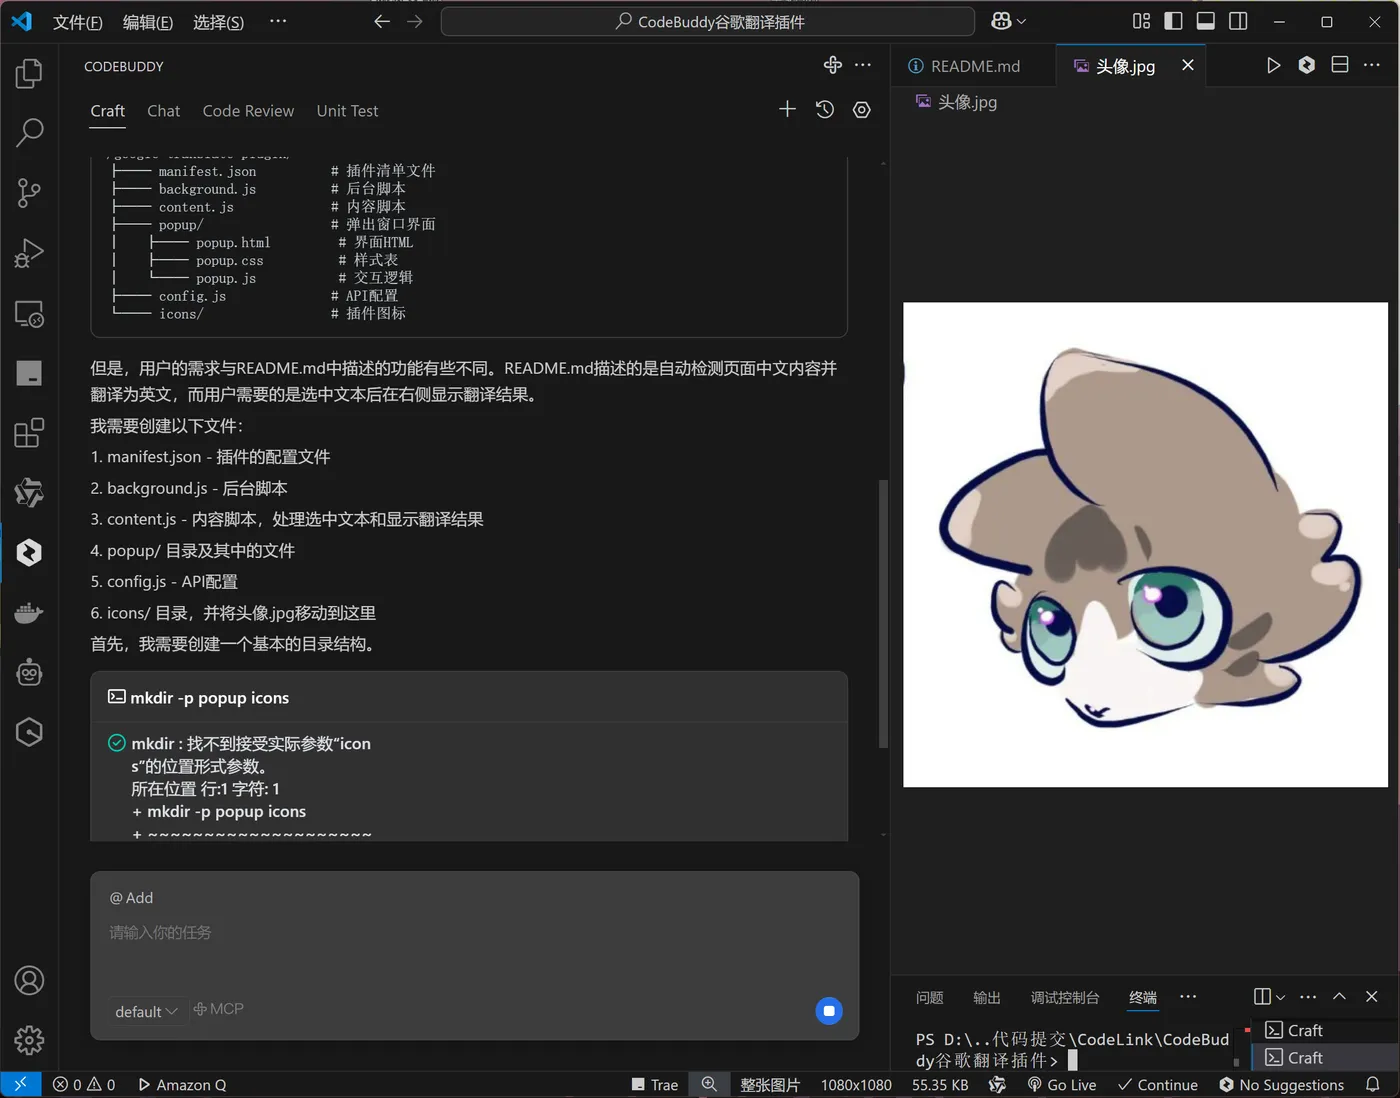Open the robot-face view in the activity bar
This screenshot has width=1400, height=1098.
[x=30, y=672]
